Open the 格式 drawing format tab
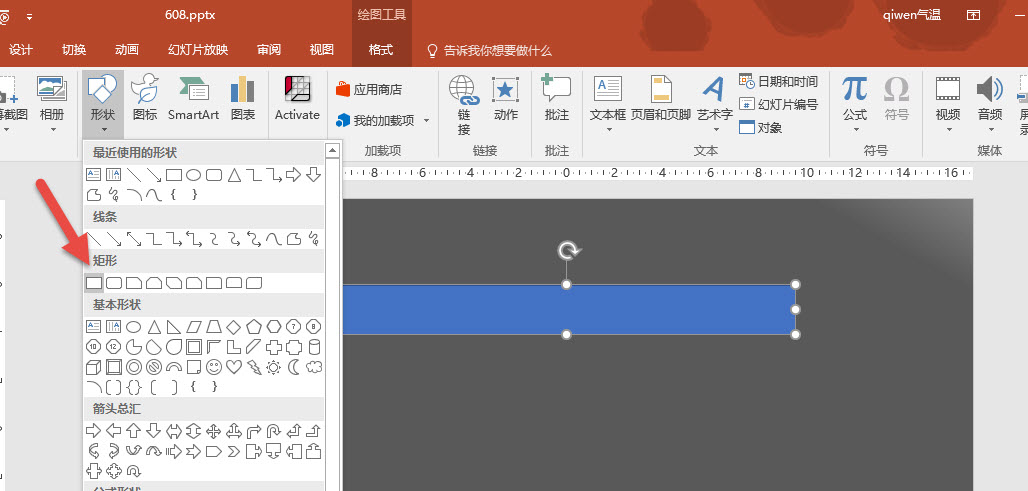 pyautogui.click(x=381, y=50)
